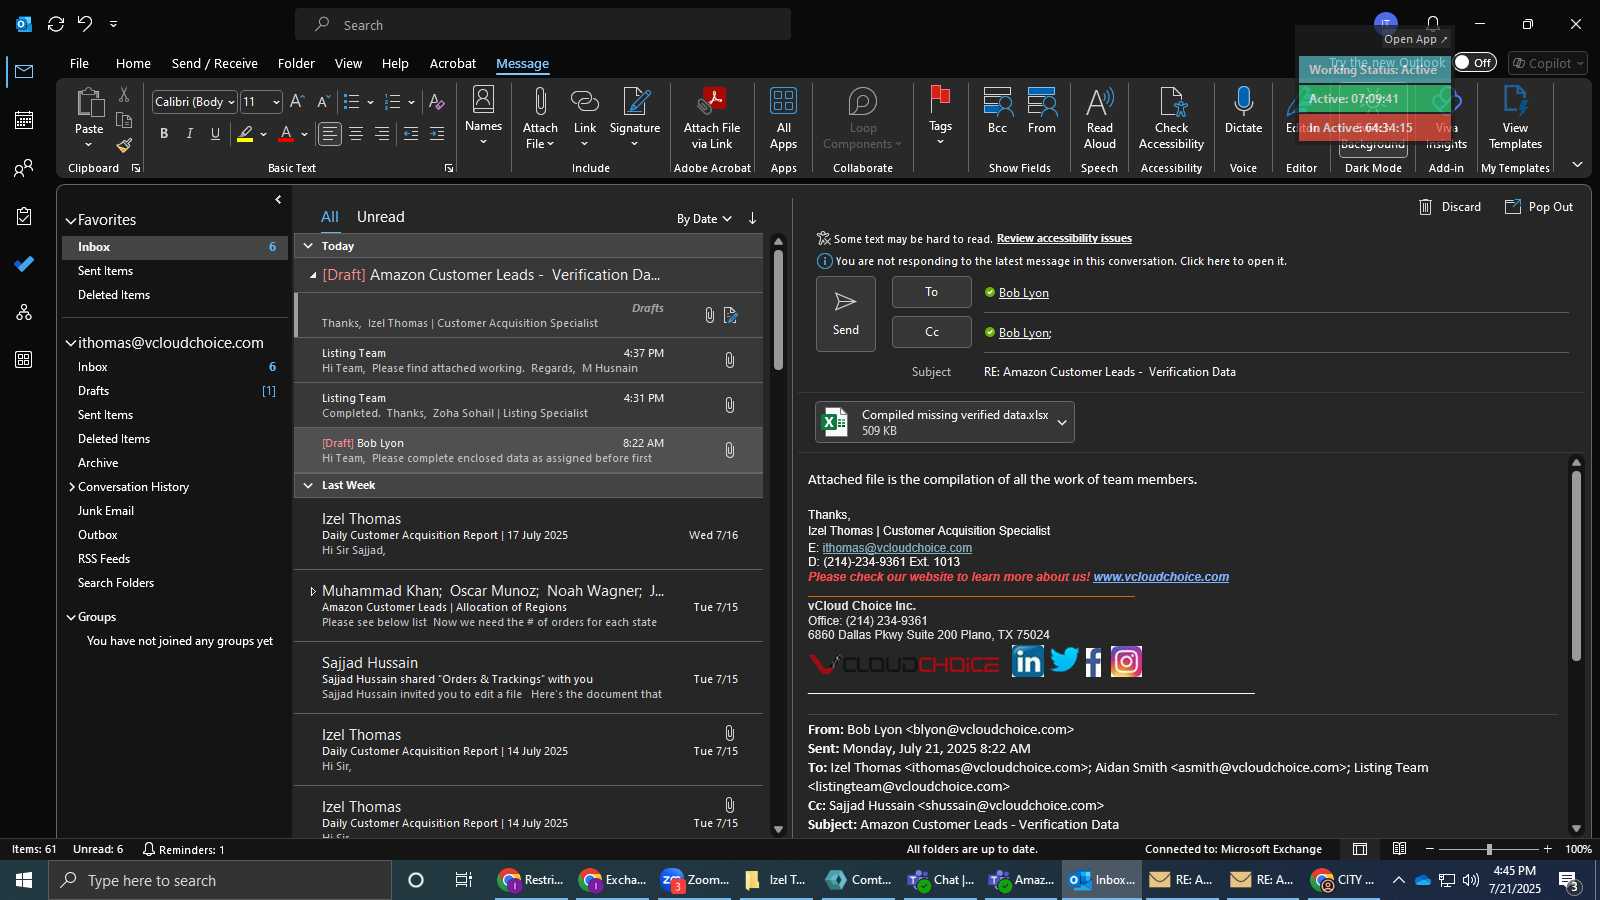The height and width of the screenshot is (900, 1600).
Task: Open the Folder ribbon tab
Action: pos(296,63)
